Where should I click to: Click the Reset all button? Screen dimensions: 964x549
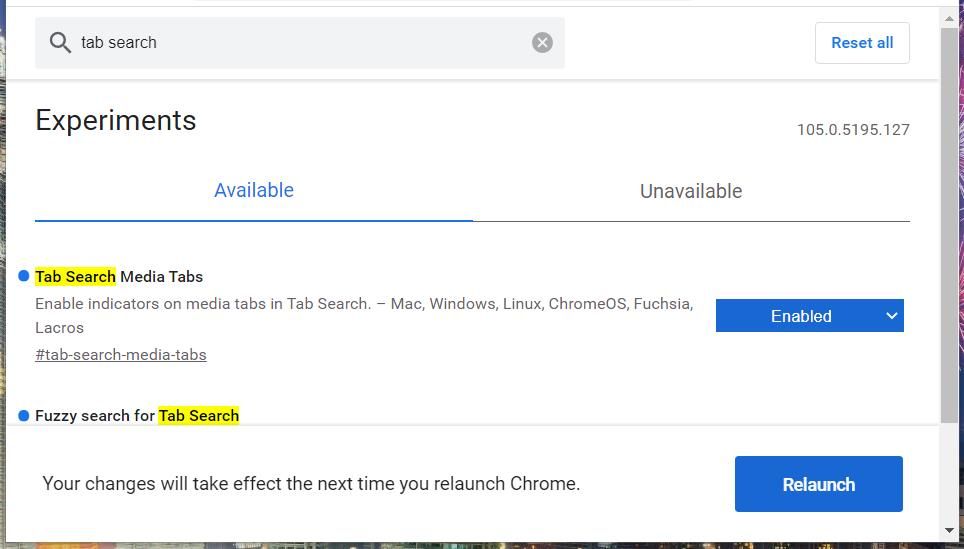(x=862, y=43)
